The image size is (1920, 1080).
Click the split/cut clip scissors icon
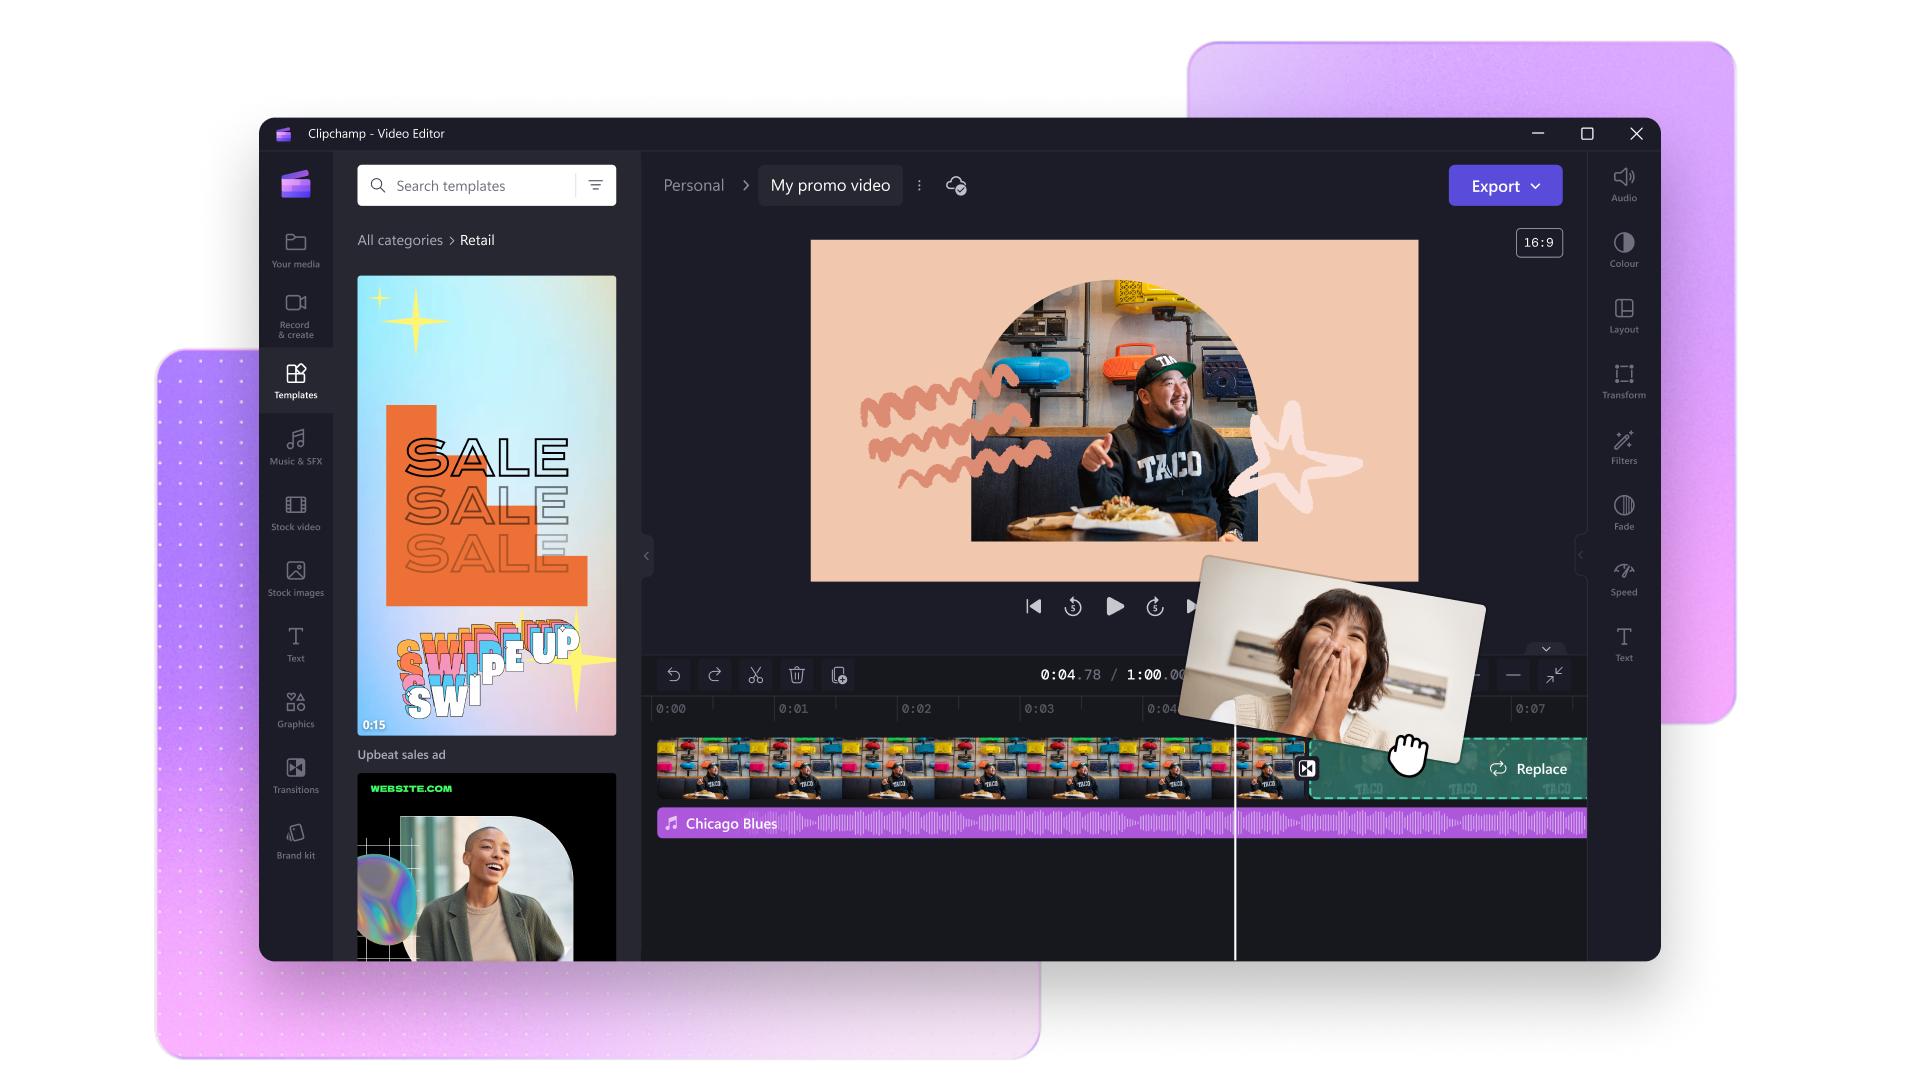coord(754,674)
